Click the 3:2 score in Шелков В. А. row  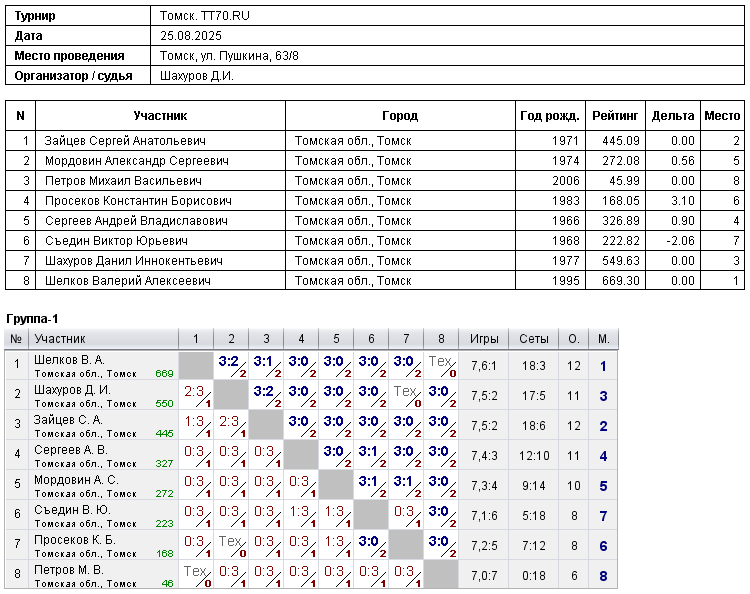tap(229, 362)
